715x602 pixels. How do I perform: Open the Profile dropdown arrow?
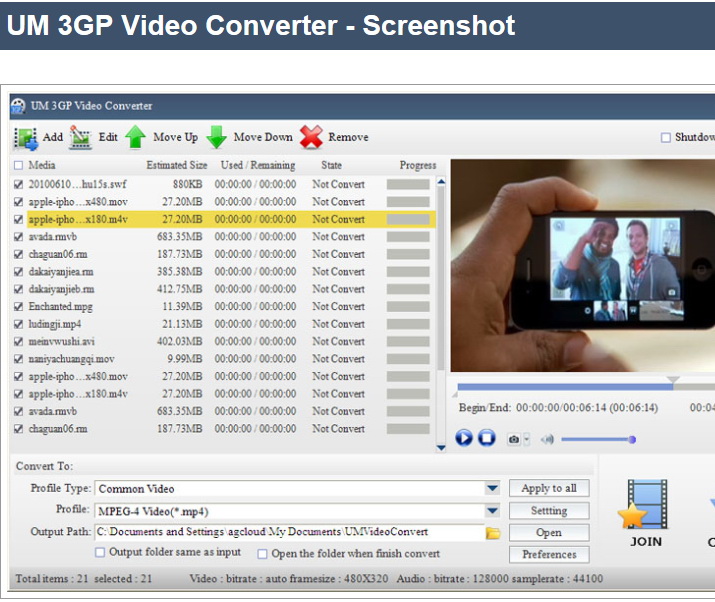492,511
